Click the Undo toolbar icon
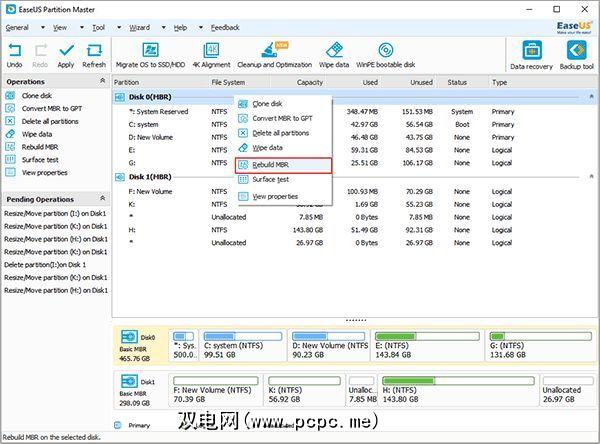600x444 pixels. (x=14, y=54)
